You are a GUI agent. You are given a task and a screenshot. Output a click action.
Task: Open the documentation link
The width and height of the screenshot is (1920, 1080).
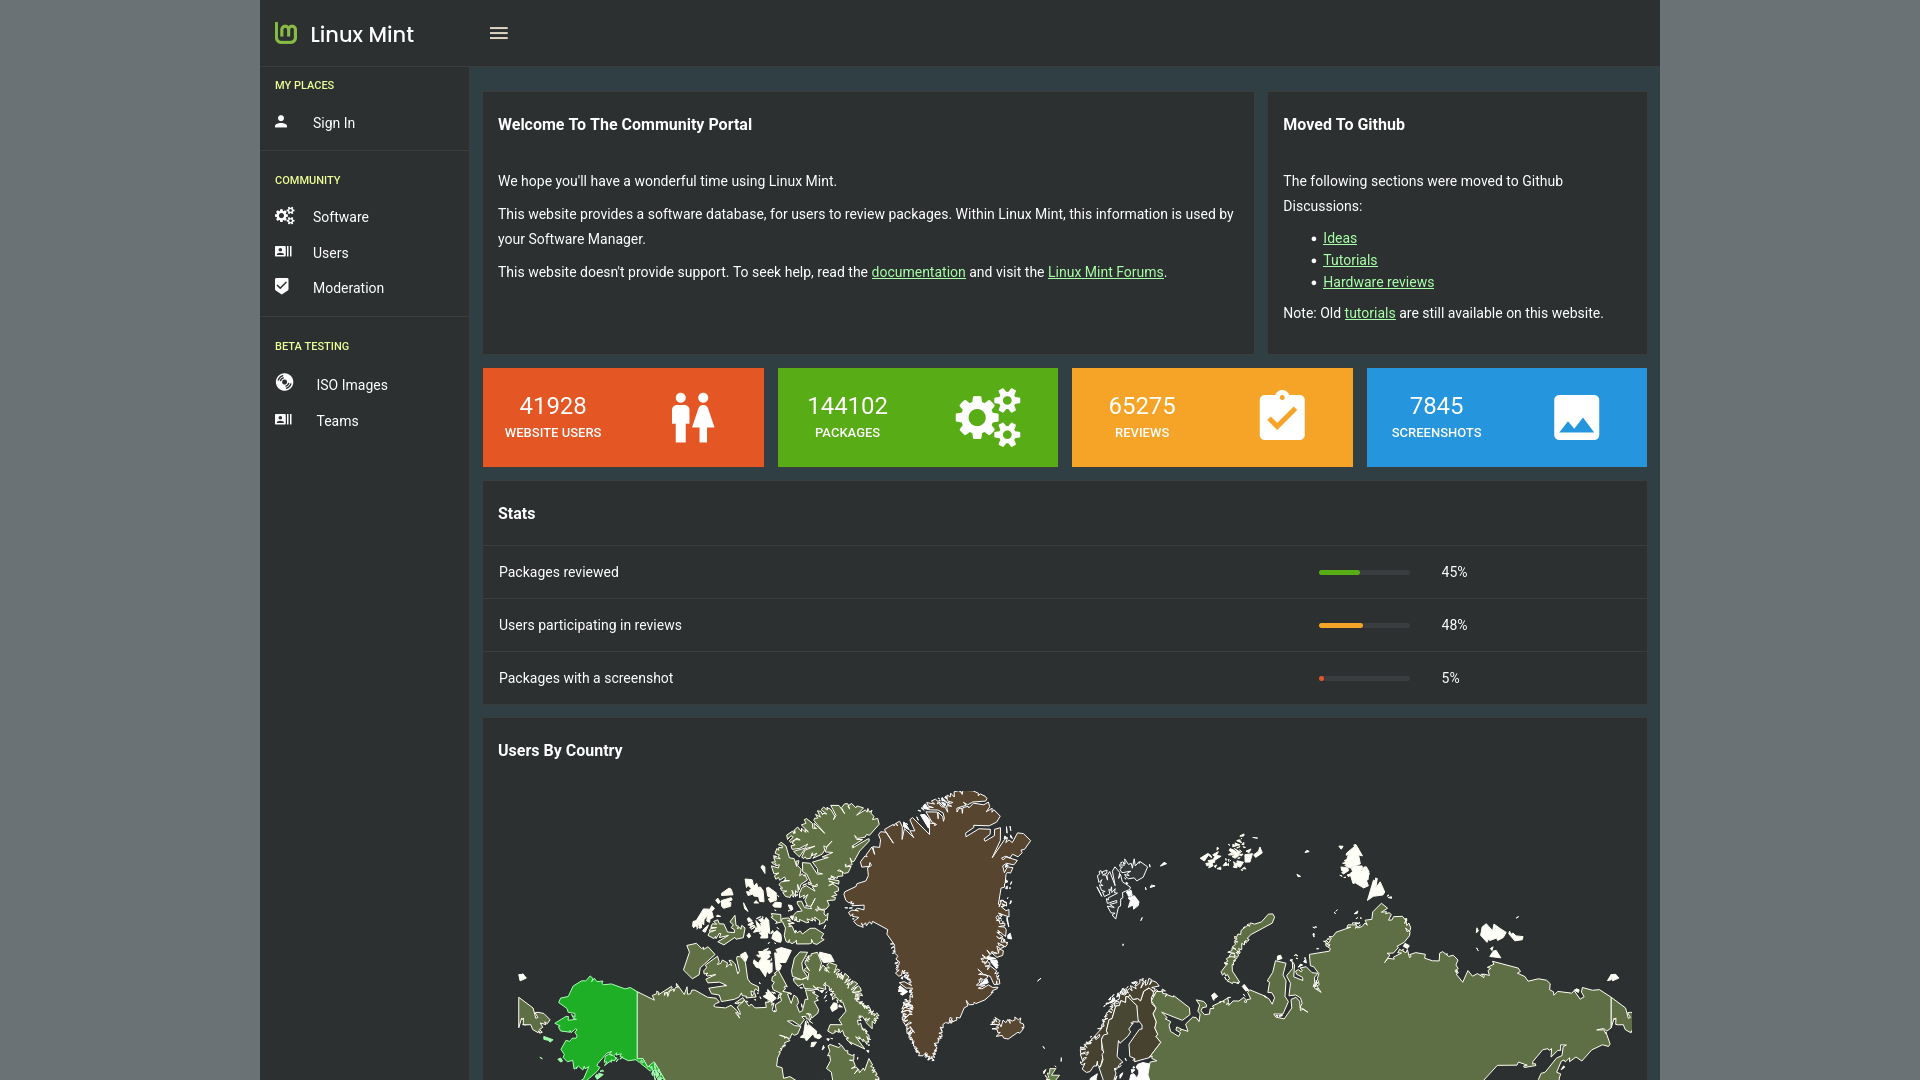[918, 272]
